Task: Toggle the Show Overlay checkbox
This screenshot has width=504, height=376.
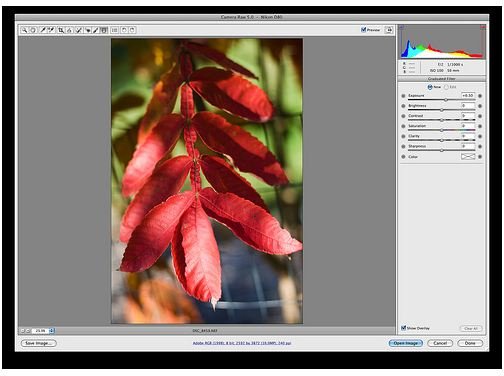Action: click(403, 328)
